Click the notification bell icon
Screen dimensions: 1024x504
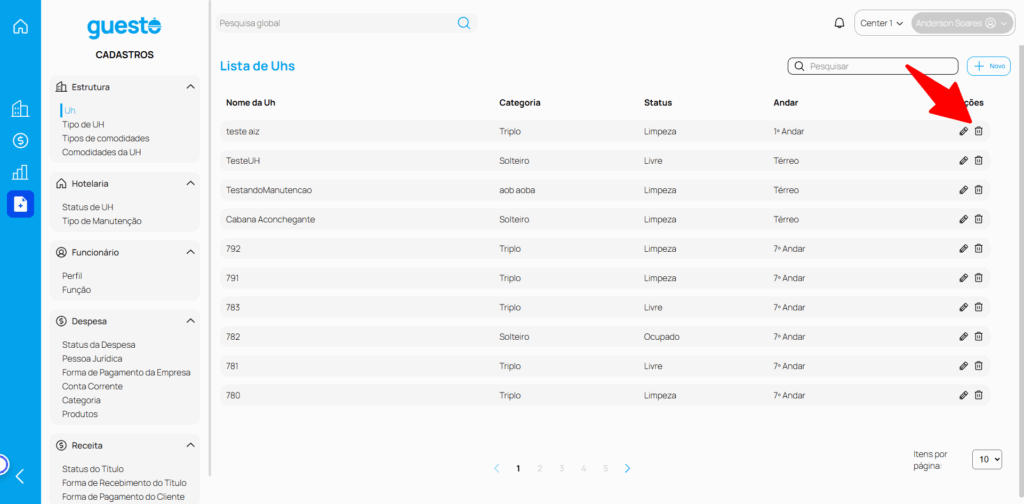click(x=839, y=23)
